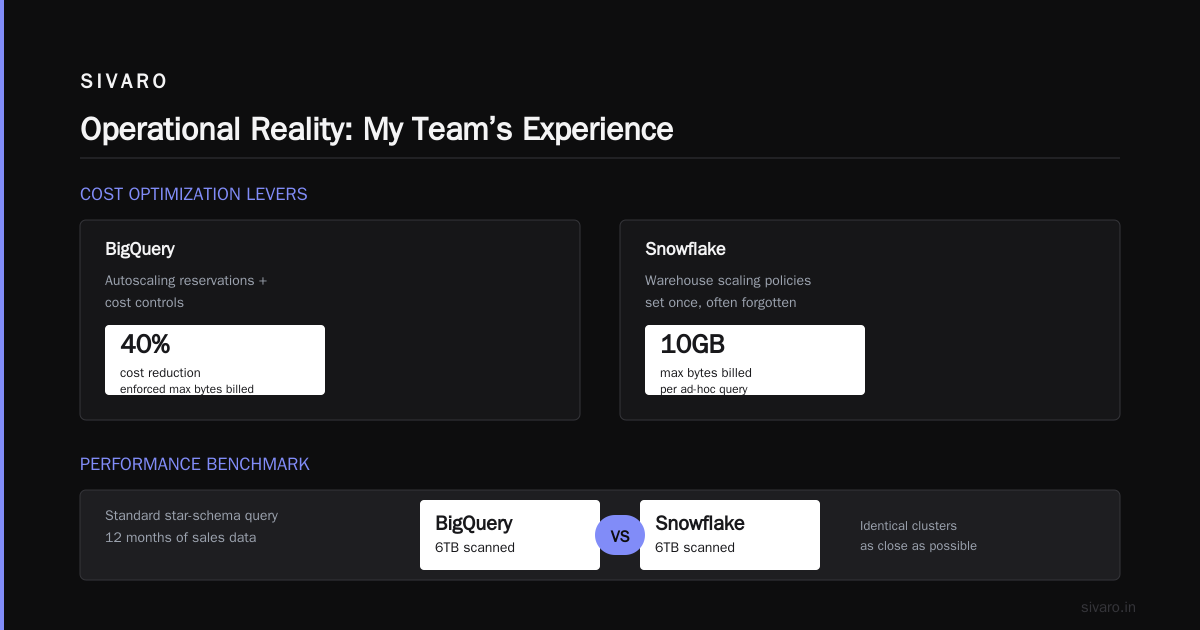Click the 10GB statistic value
The image size is (1200, 630).
coord(693,344)
